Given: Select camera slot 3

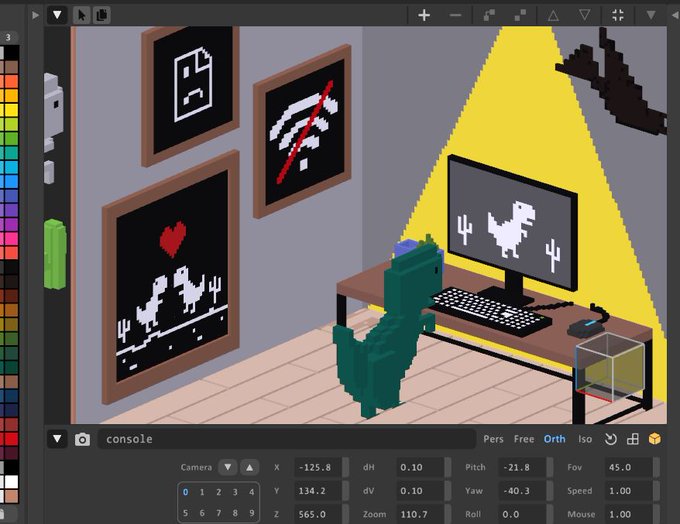Looking at the screenshot, I should 235,492.
